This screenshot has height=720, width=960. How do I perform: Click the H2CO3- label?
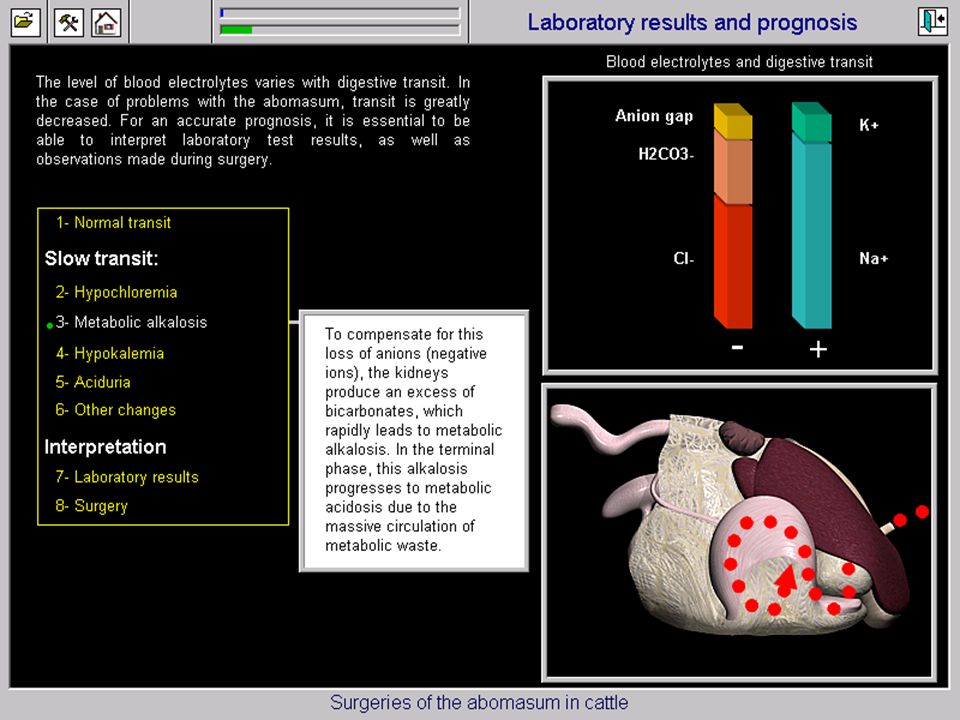click(x=666, y=154)
